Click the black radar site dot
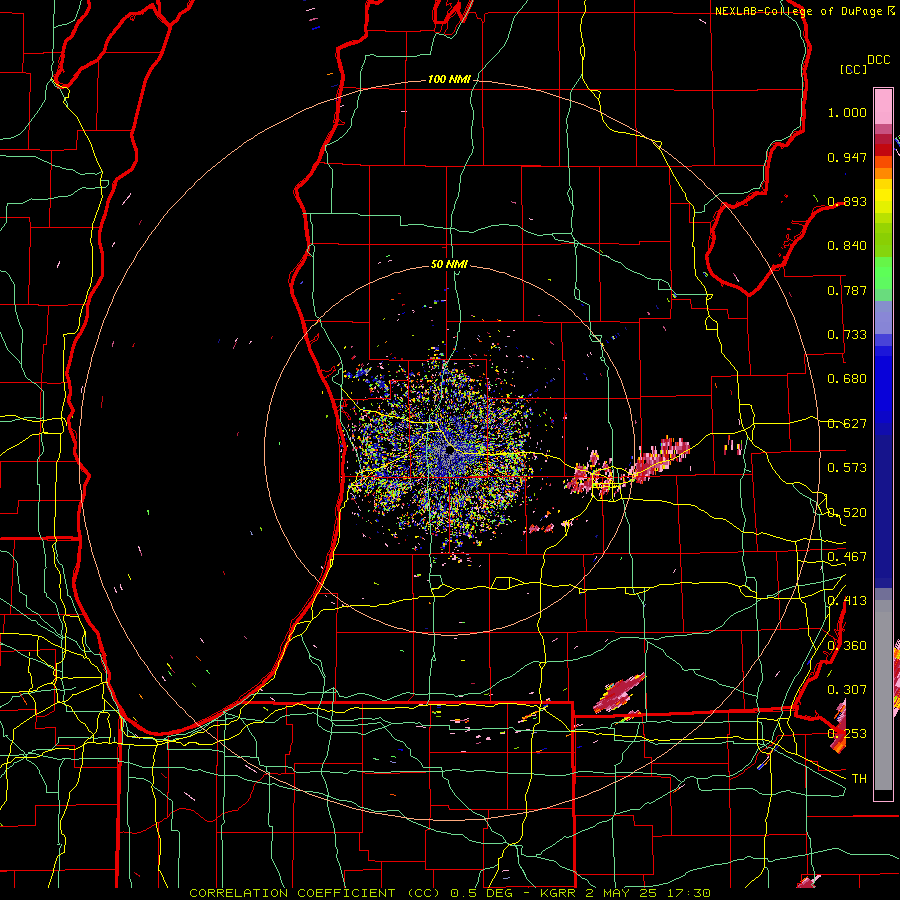 (x=449, y=451)
